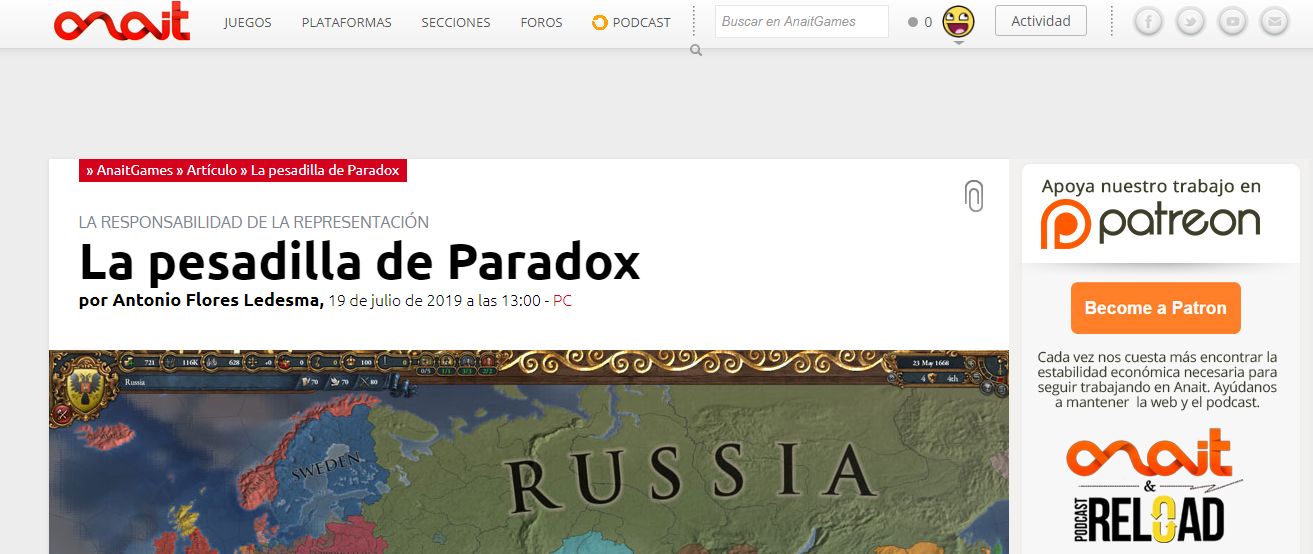Click the search magnifier icon
The image size is (1313, 554).
click(696, 50)
